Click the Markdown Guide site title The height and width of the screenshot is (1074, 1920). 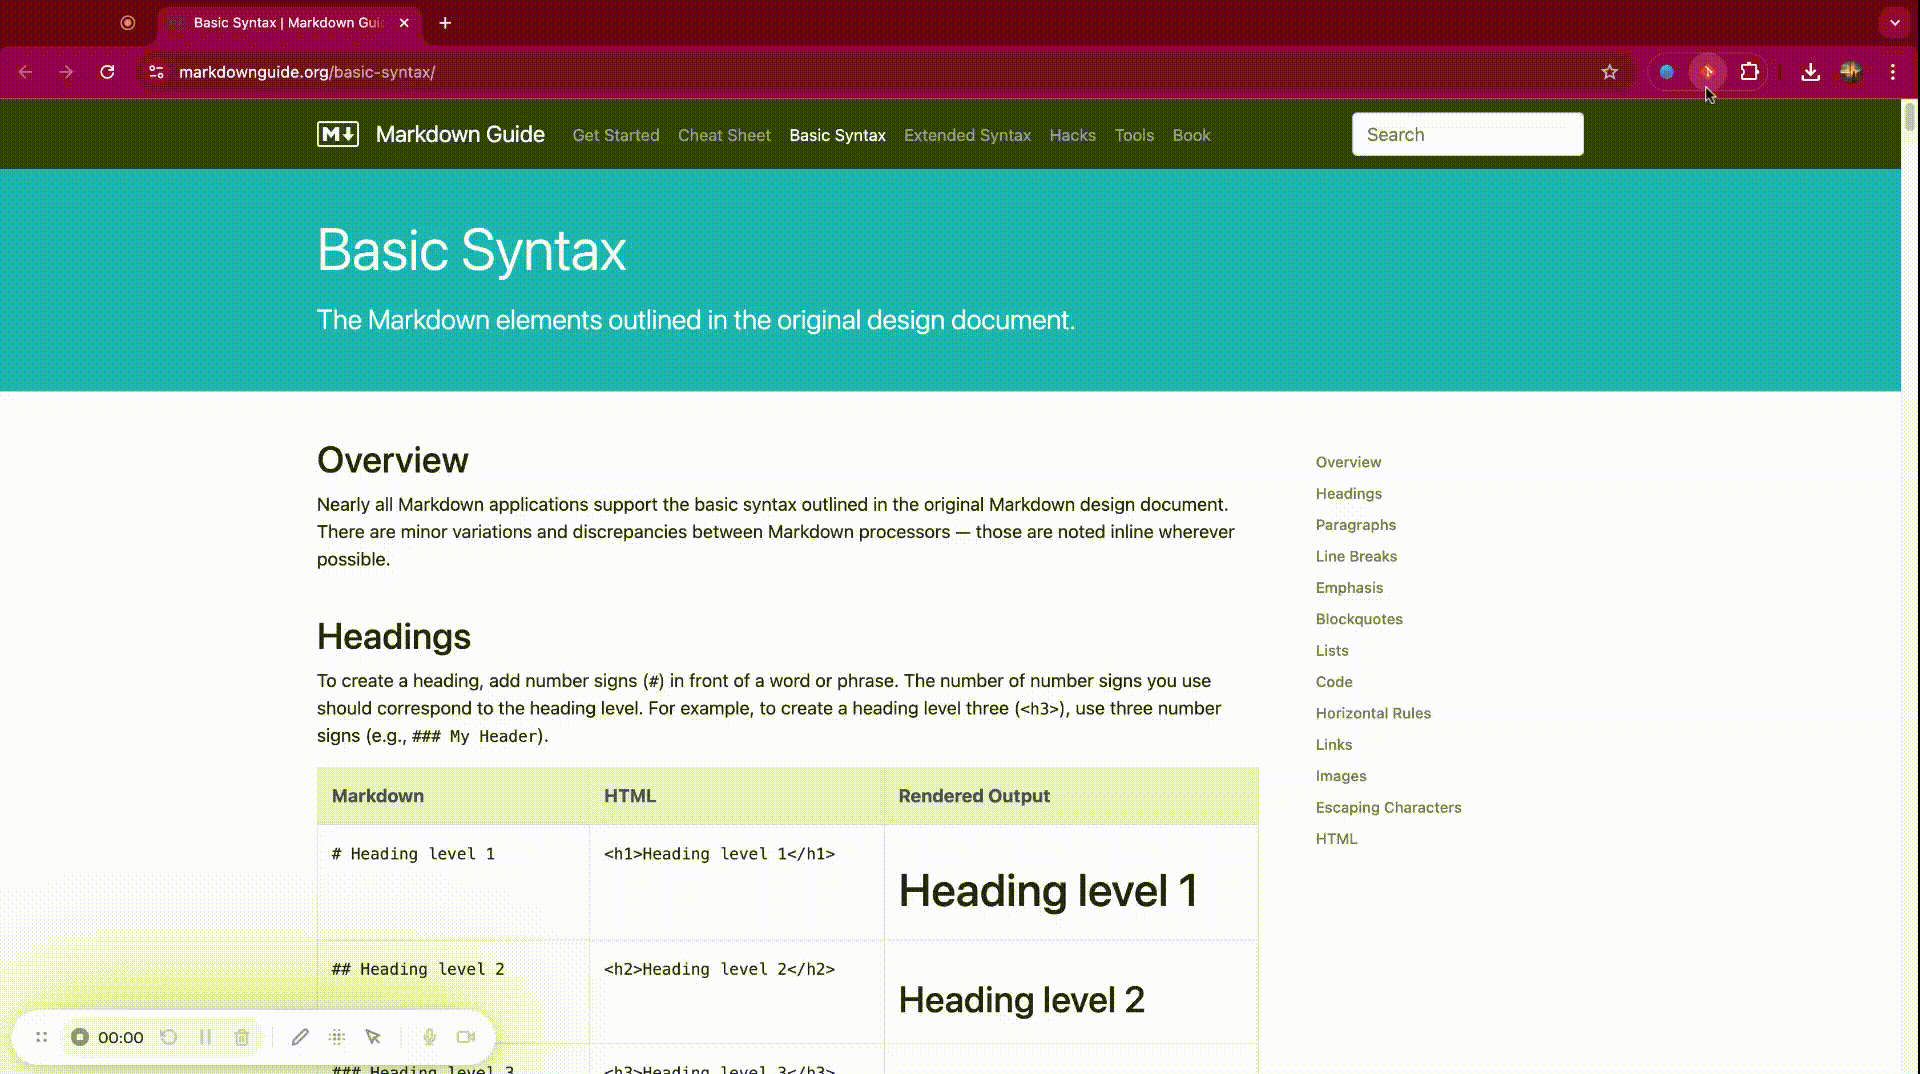click(x=460, y=134)
